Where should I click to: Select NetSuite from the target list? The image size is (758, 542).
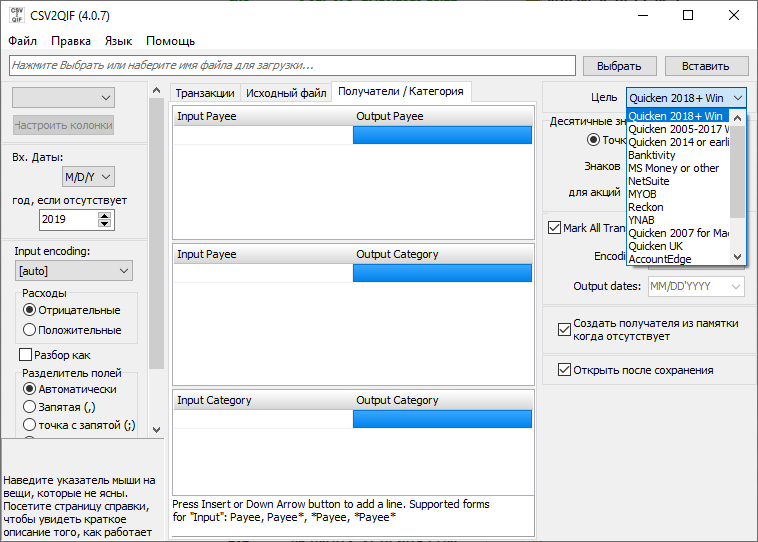678,181
